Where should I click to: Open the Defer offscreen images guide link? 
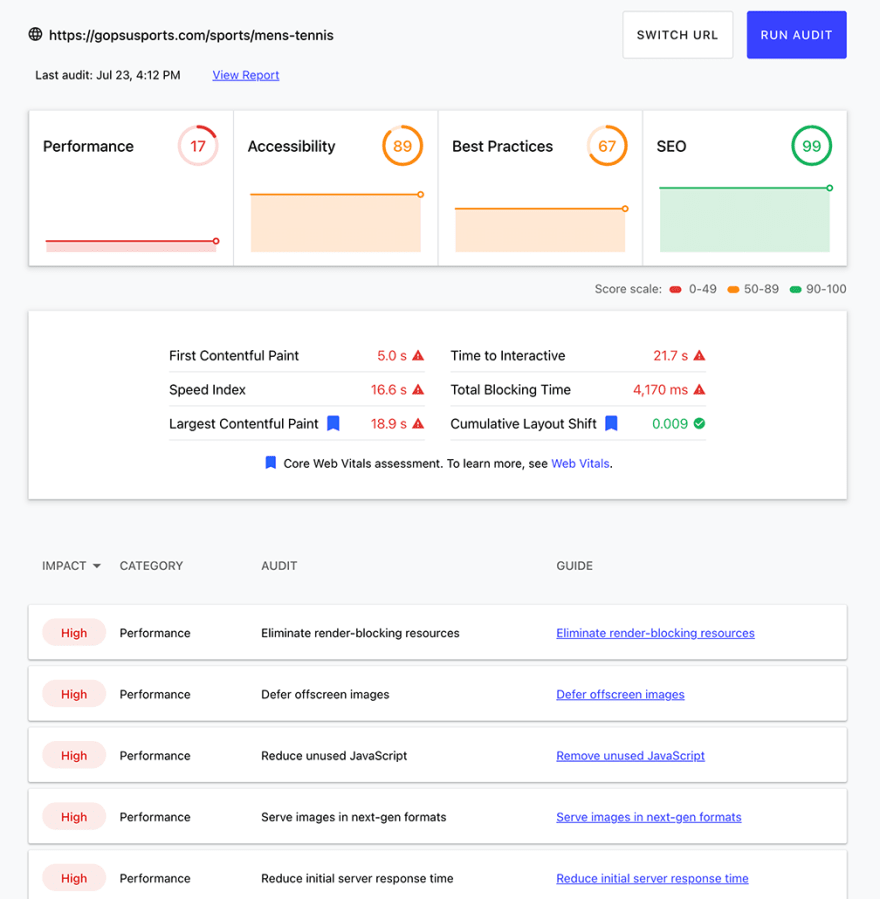(x=620, y=694)
